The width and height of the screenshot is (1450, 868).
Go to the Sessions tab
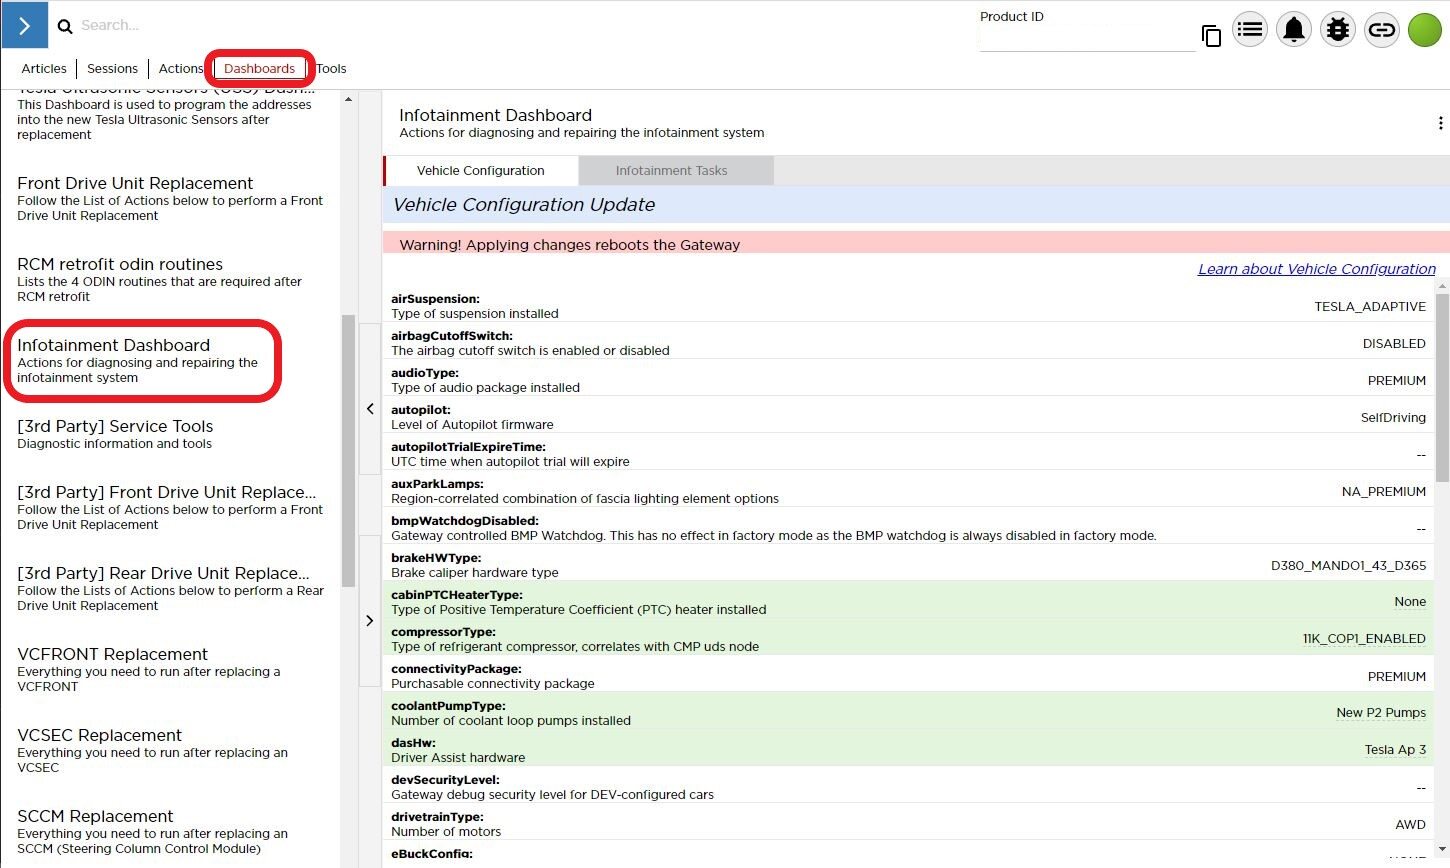click(112, 69)
